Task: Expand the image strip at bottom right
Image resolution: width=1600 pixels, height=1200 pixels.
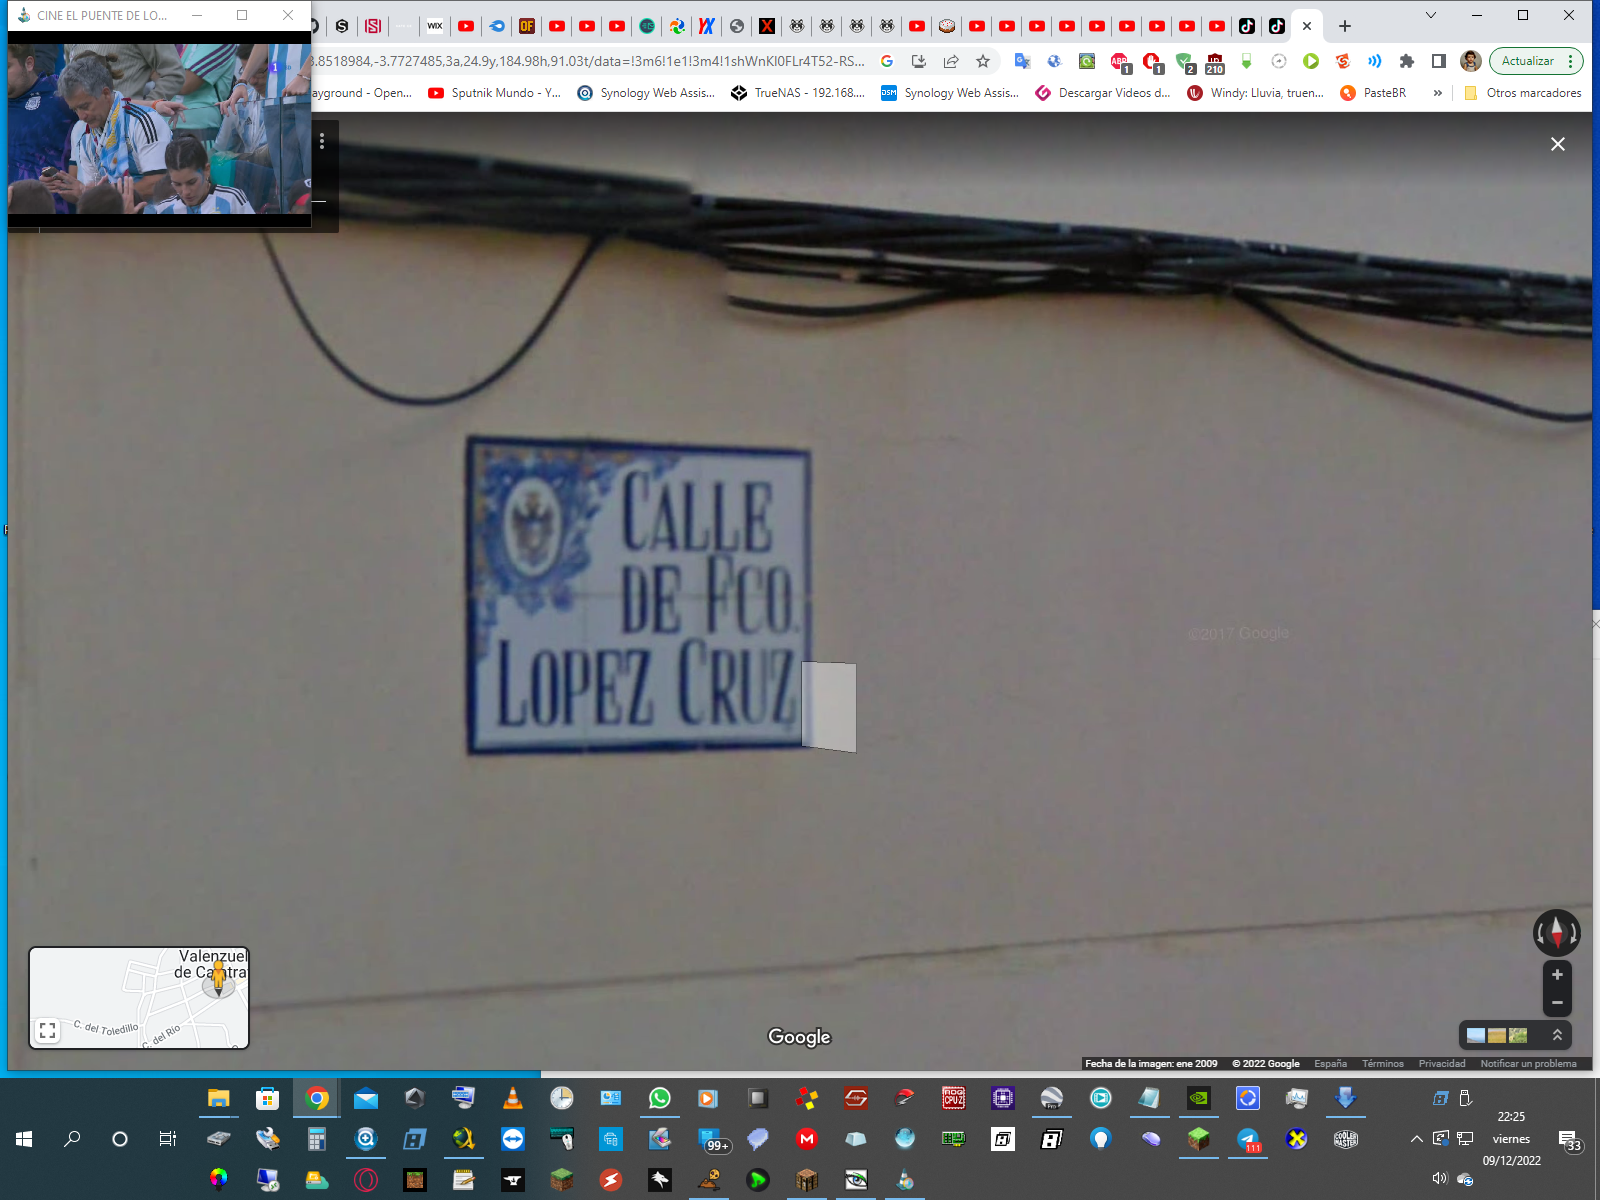Action: tap(1557, 1035)
